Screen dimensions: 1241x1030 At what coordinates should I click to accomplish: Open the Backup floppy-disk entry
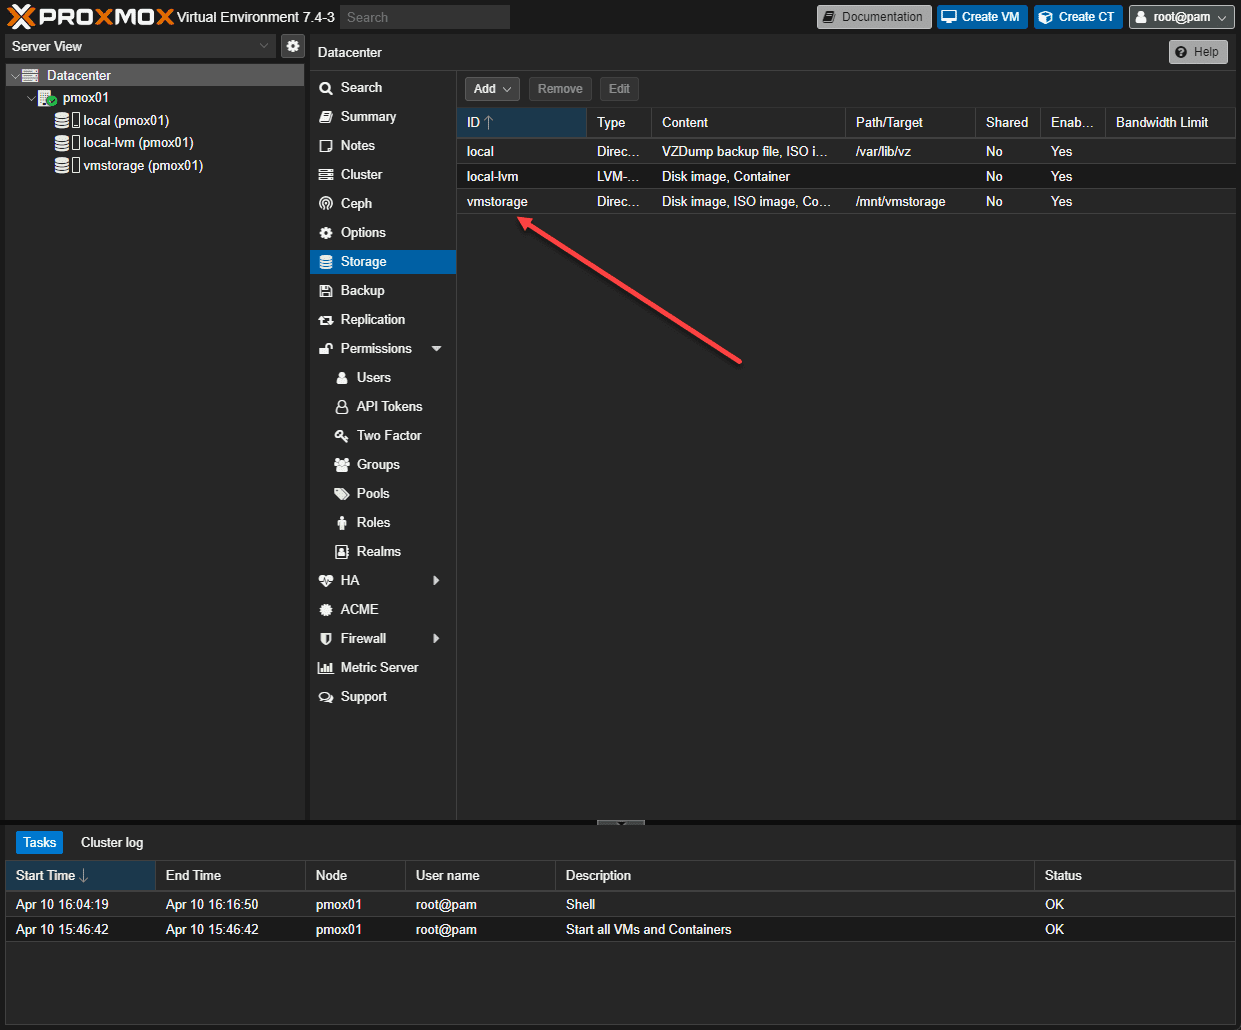coord(326,291)
